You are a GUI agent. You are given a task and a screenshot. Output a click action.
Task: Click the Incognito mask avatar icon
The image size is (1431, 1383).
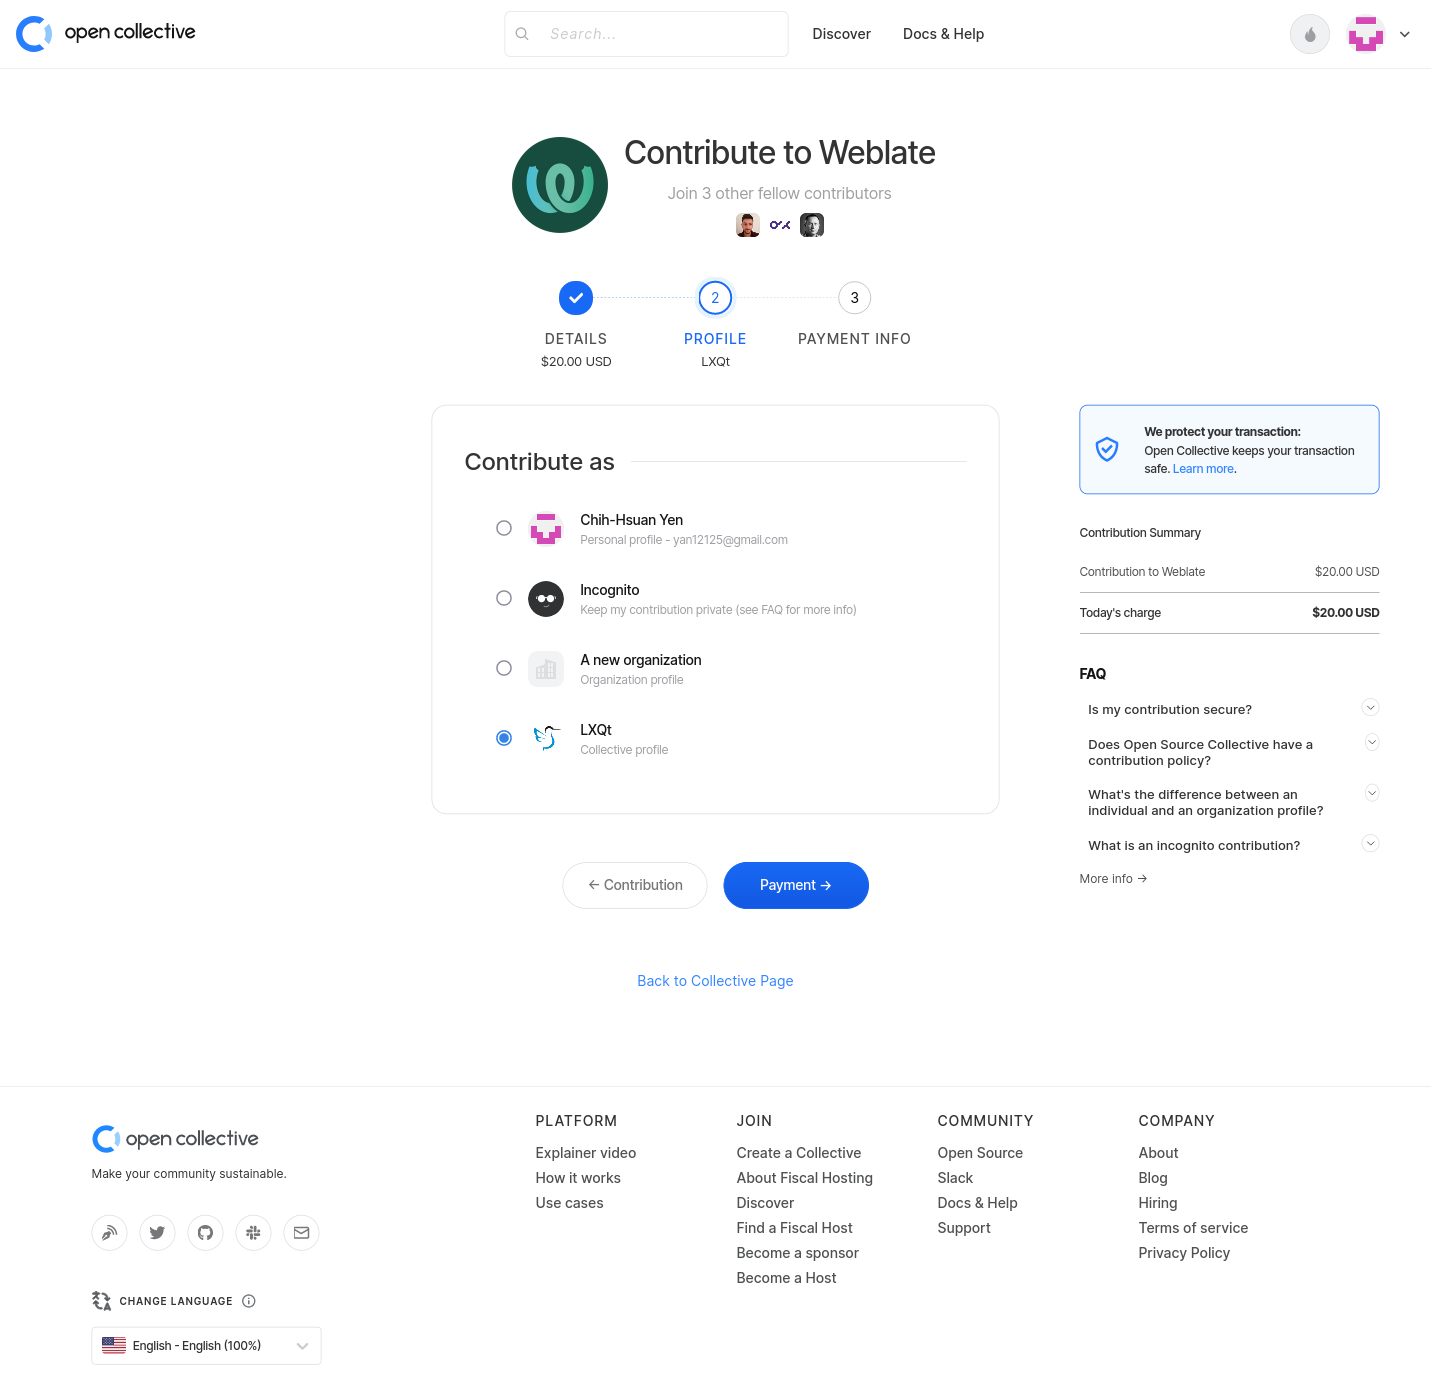(546, 599)
